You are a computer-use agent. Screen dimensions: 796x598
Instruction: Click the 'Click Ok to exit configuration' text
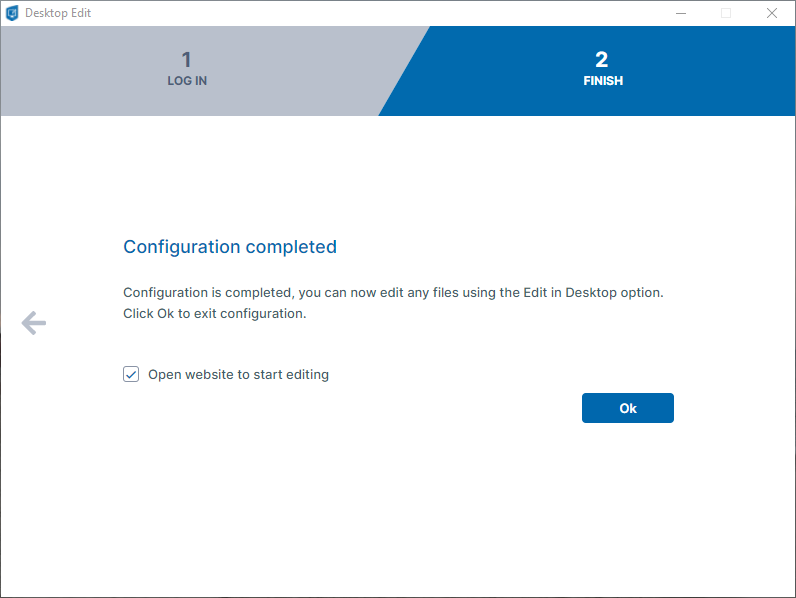point(214,313)
